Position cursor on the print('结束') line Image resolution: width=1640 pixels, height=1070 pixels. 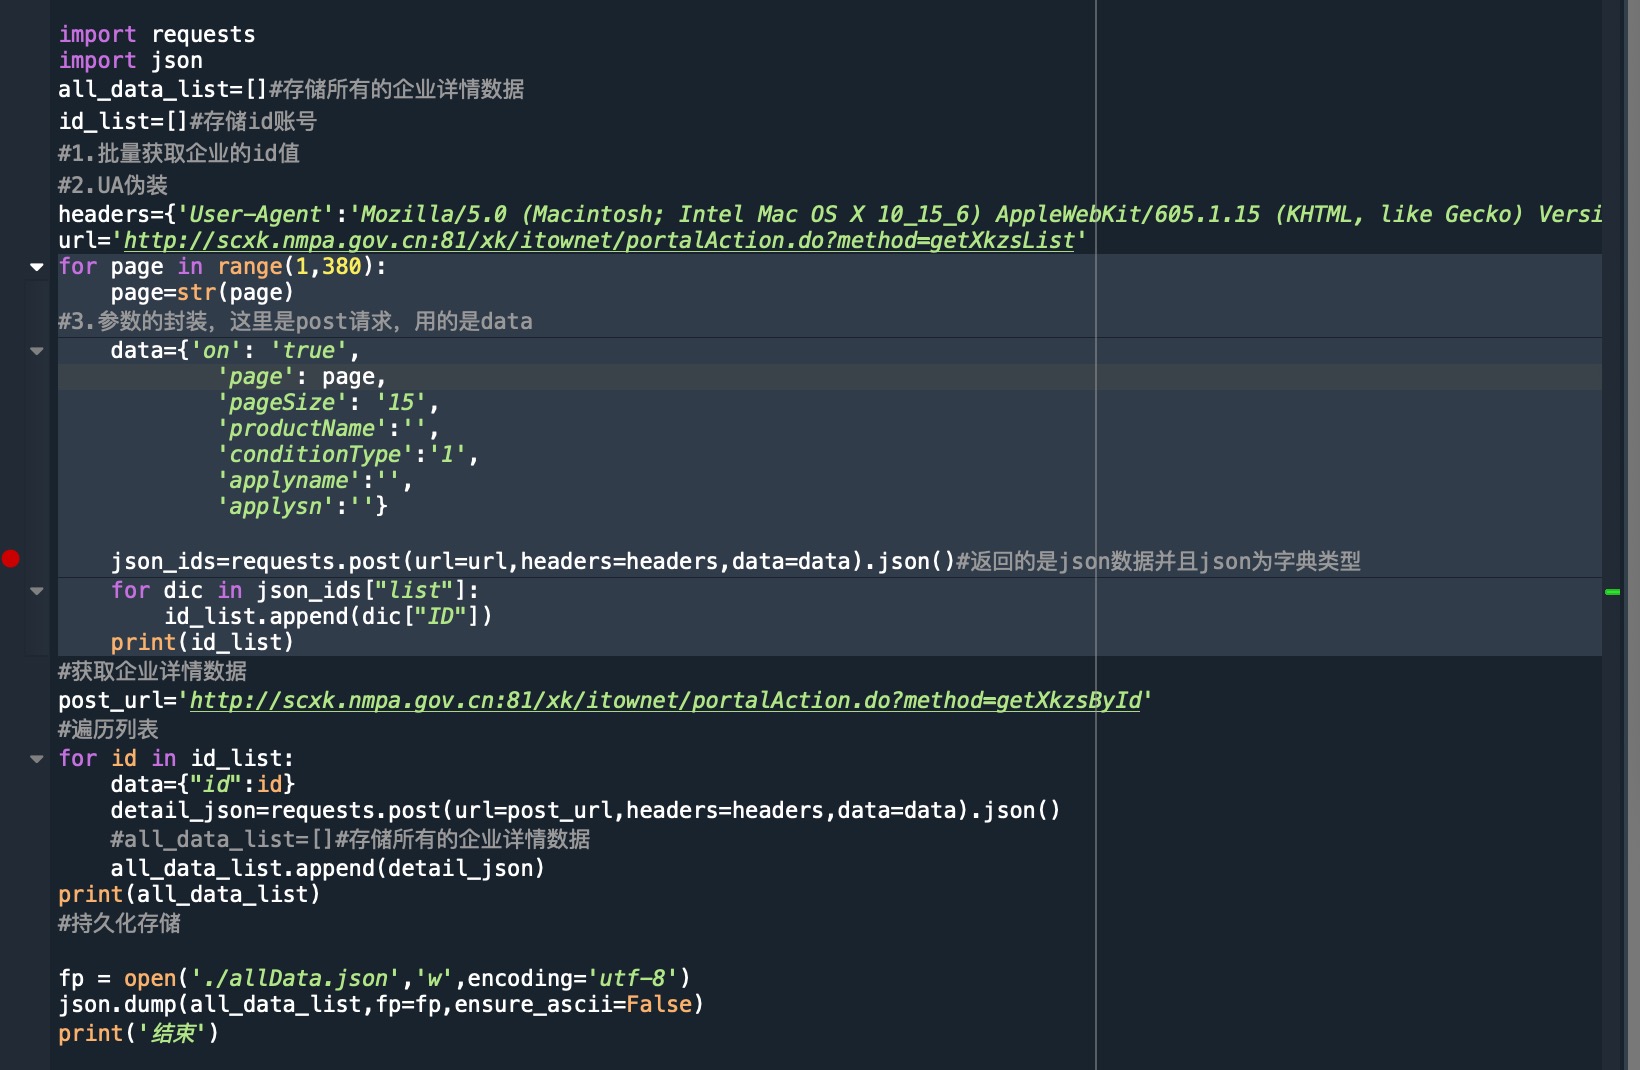[x=140, y=1033]
